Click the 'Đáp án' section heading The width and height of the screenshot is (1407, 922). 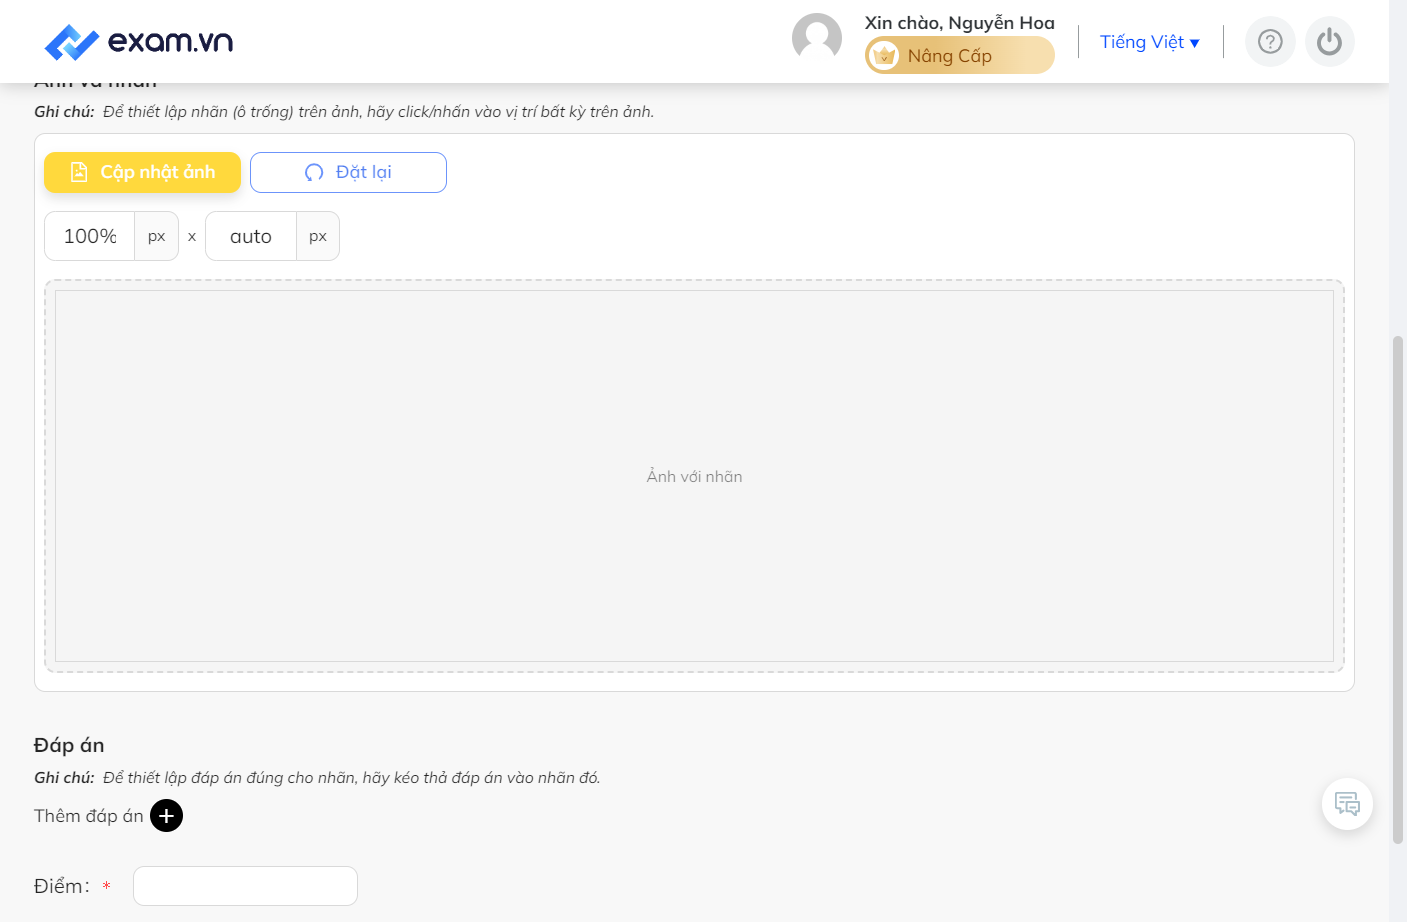[69, 745]
